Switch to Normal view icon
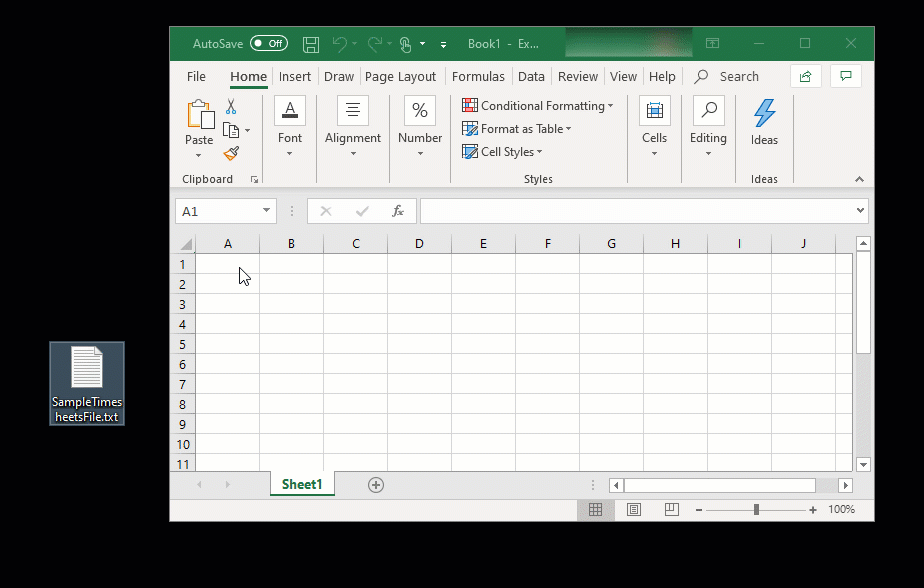This screenshot has height=588, width=924. click(x=596, y=510)
